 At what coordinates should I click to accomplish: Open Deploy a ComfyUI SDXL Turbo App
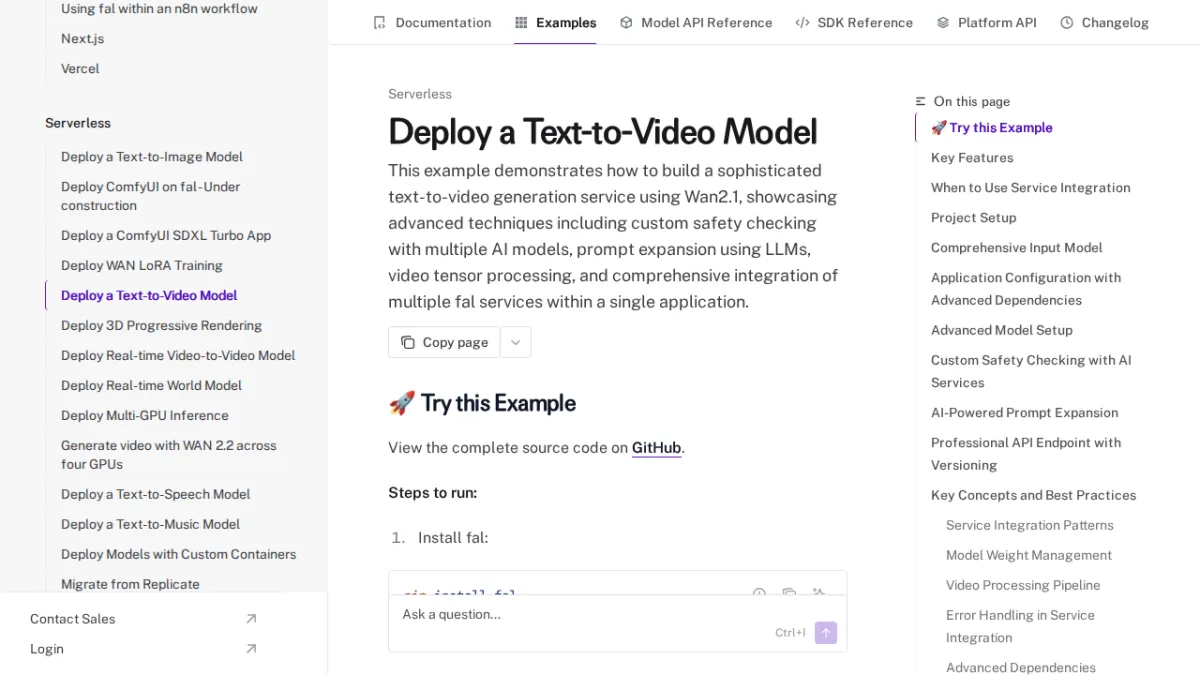click(x=166, y=236)
